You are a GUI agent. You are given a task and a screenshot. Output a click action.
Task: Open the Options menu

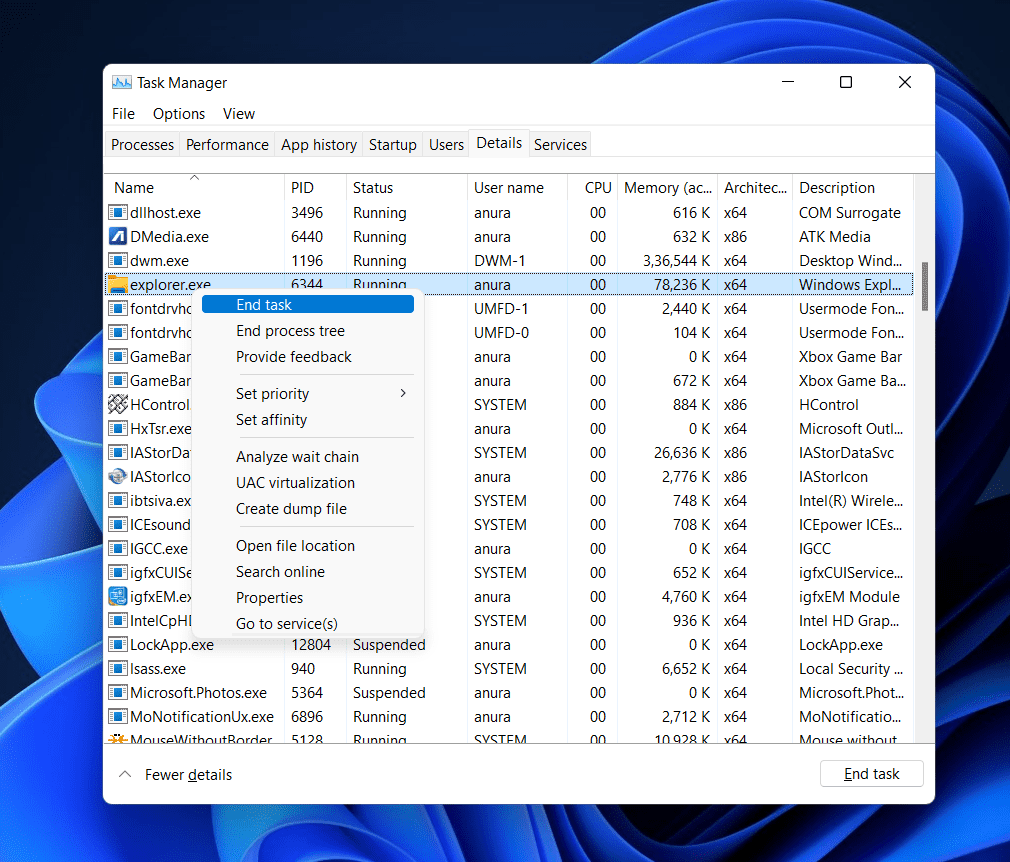(179, 114)
